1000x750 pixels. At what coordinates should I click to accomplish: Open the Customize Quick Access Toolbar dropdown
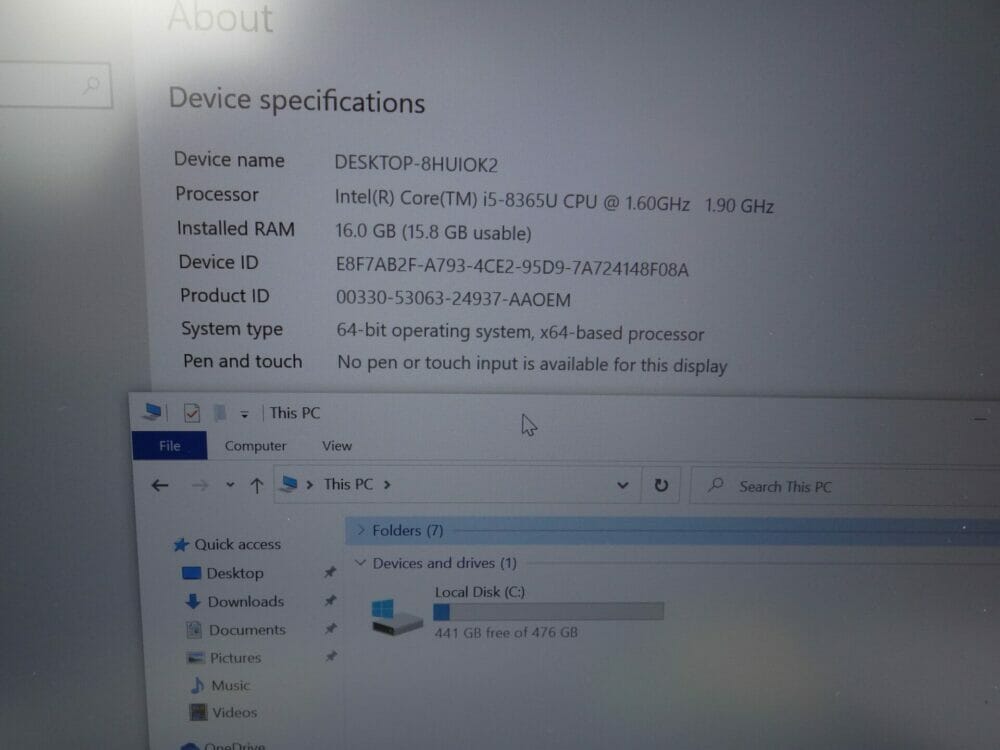[244, 415]
